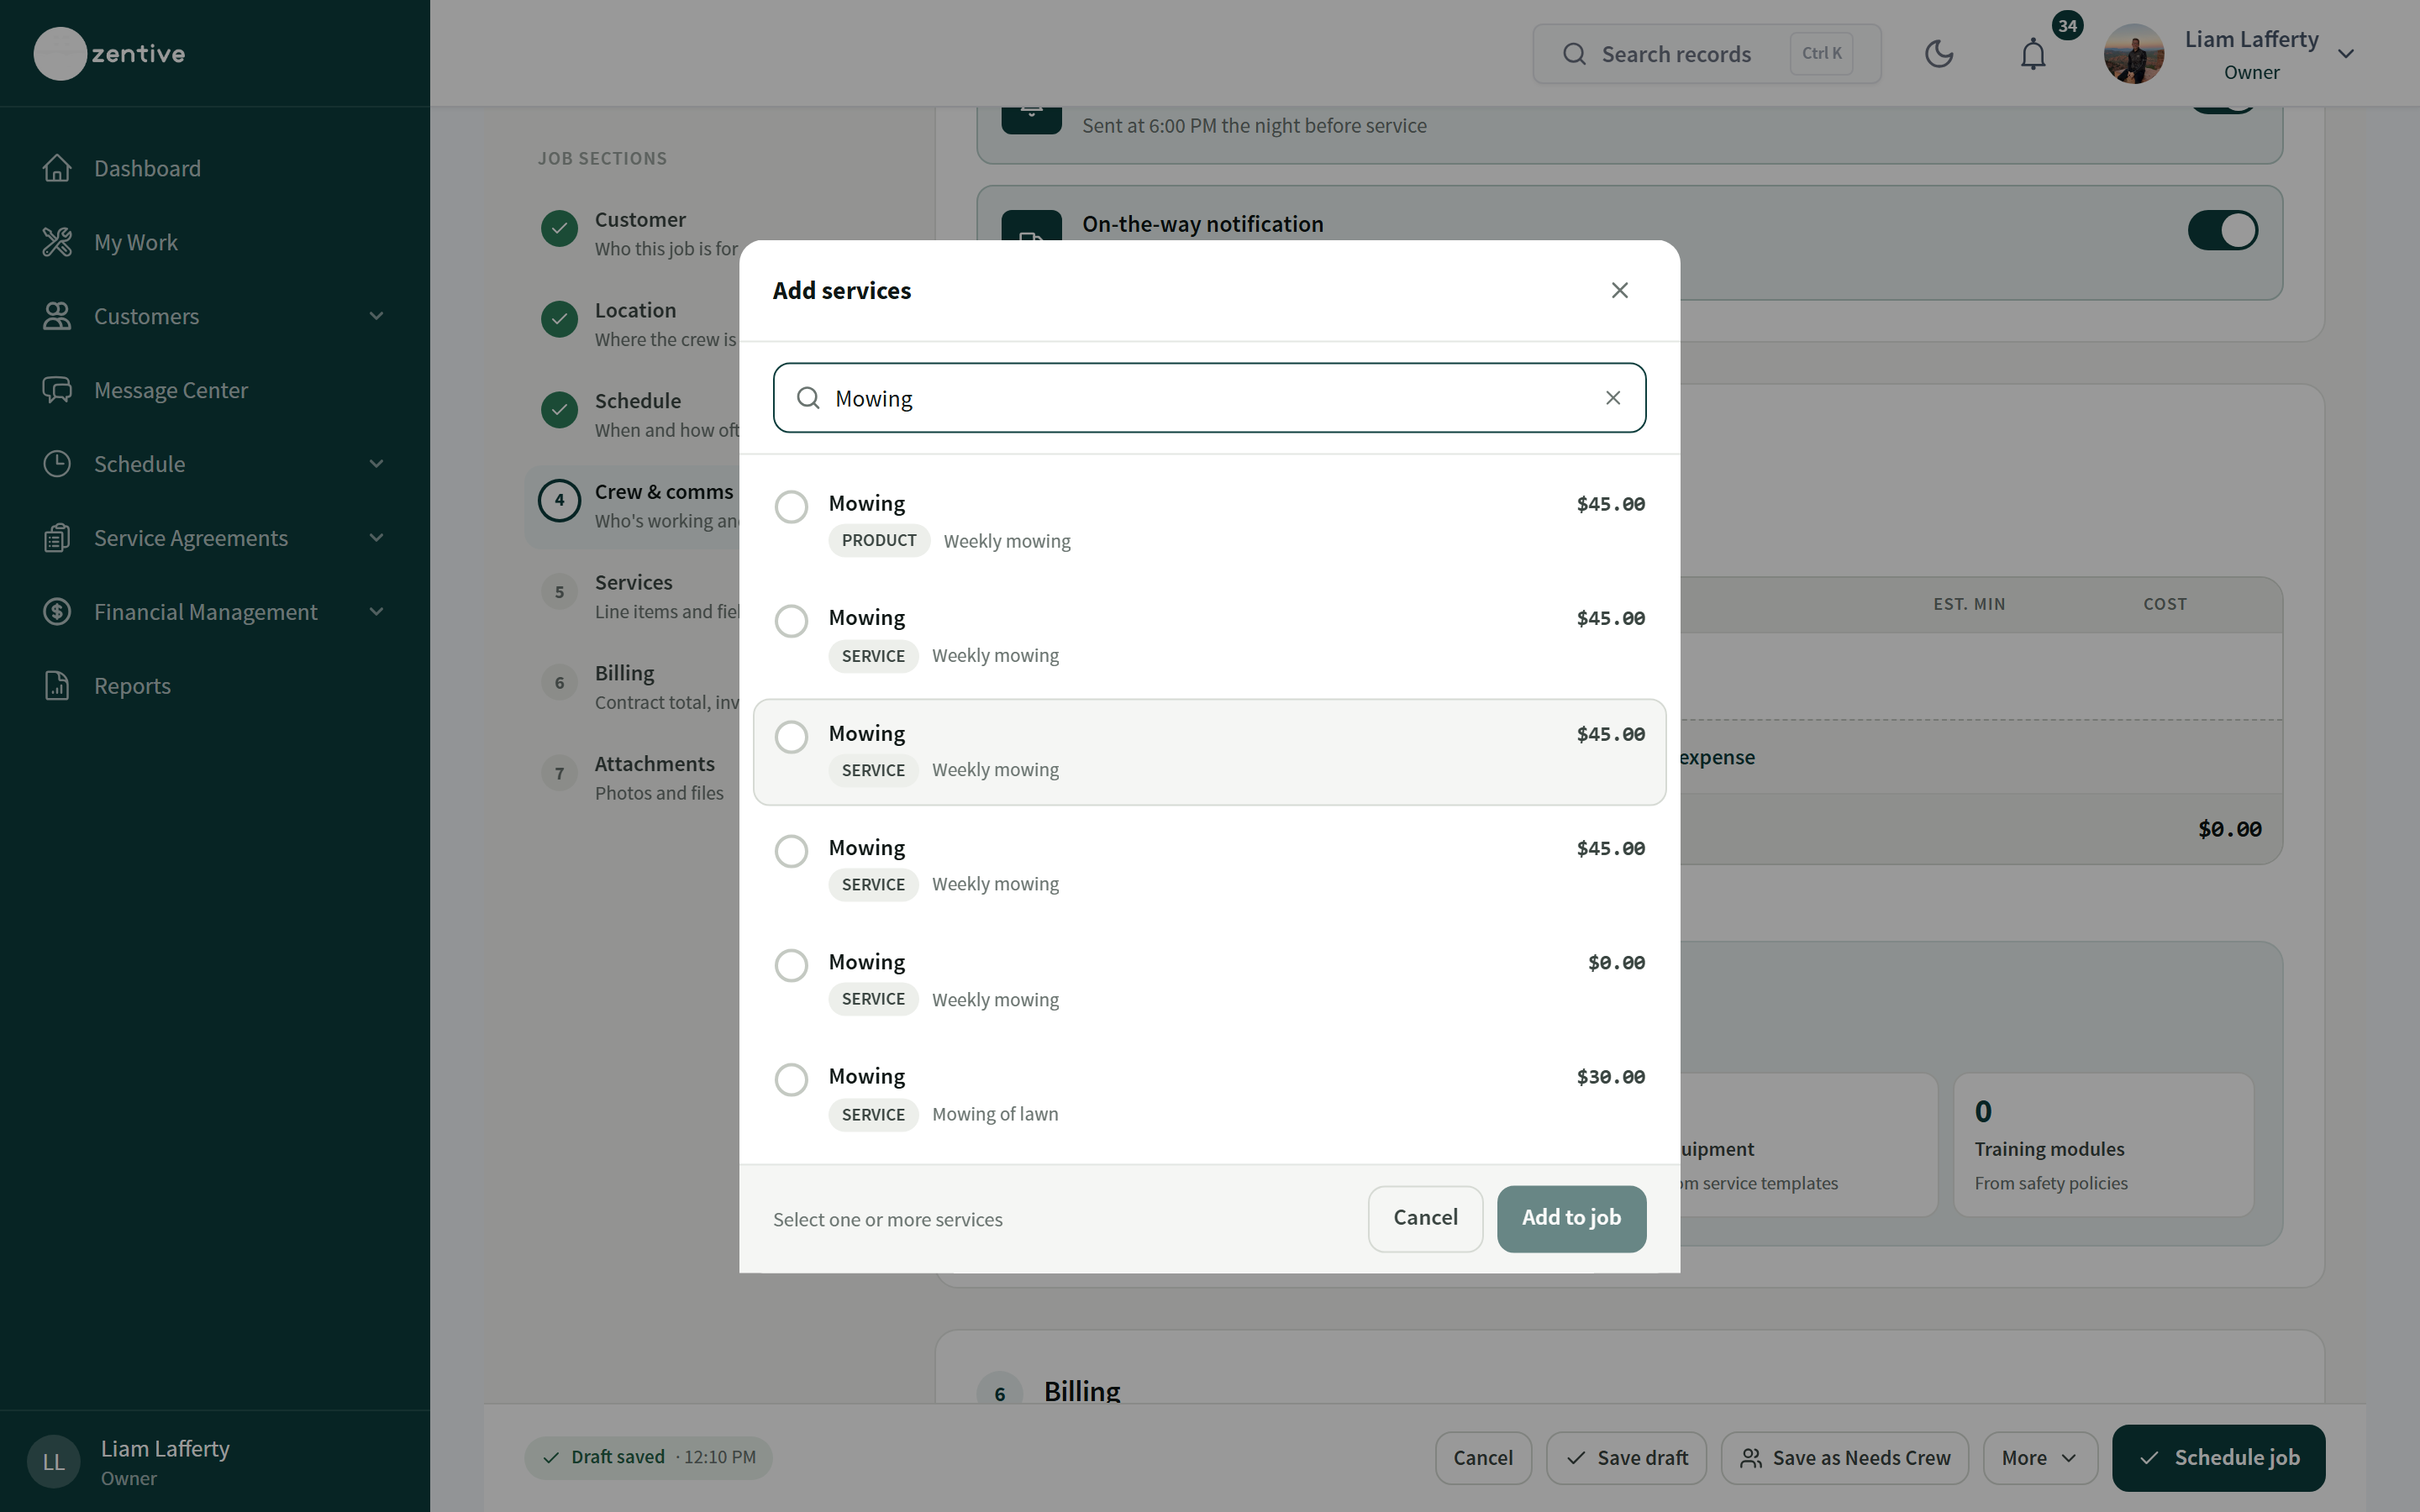Image resolution: width=2420 pixels, height=1512 pixels.
Task: Open Reports page
Action: (132, 686)
